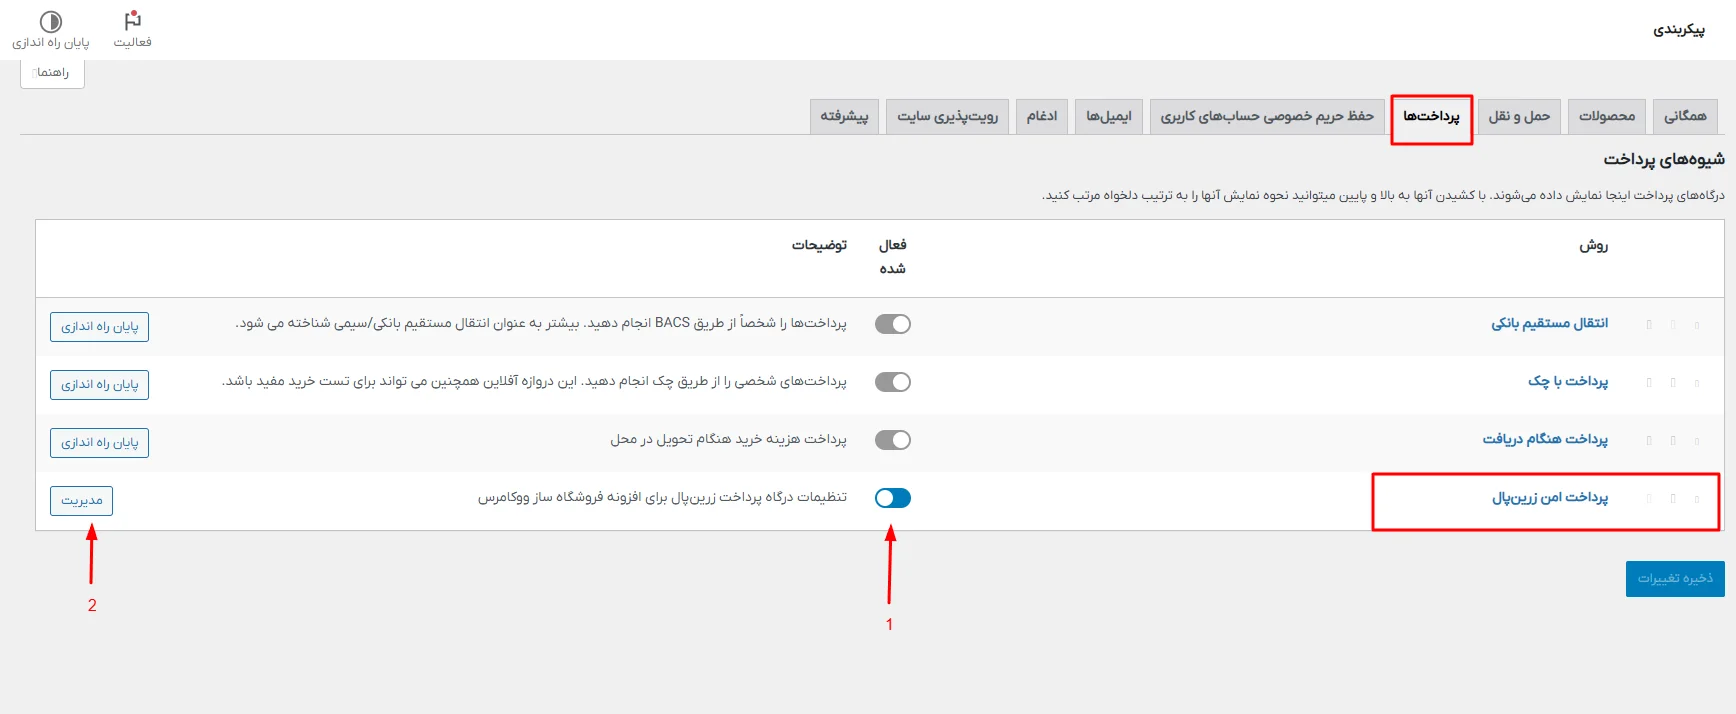Move انتقال مستقیم بانکی method up
The image size is (1736, 714).
1673,324
